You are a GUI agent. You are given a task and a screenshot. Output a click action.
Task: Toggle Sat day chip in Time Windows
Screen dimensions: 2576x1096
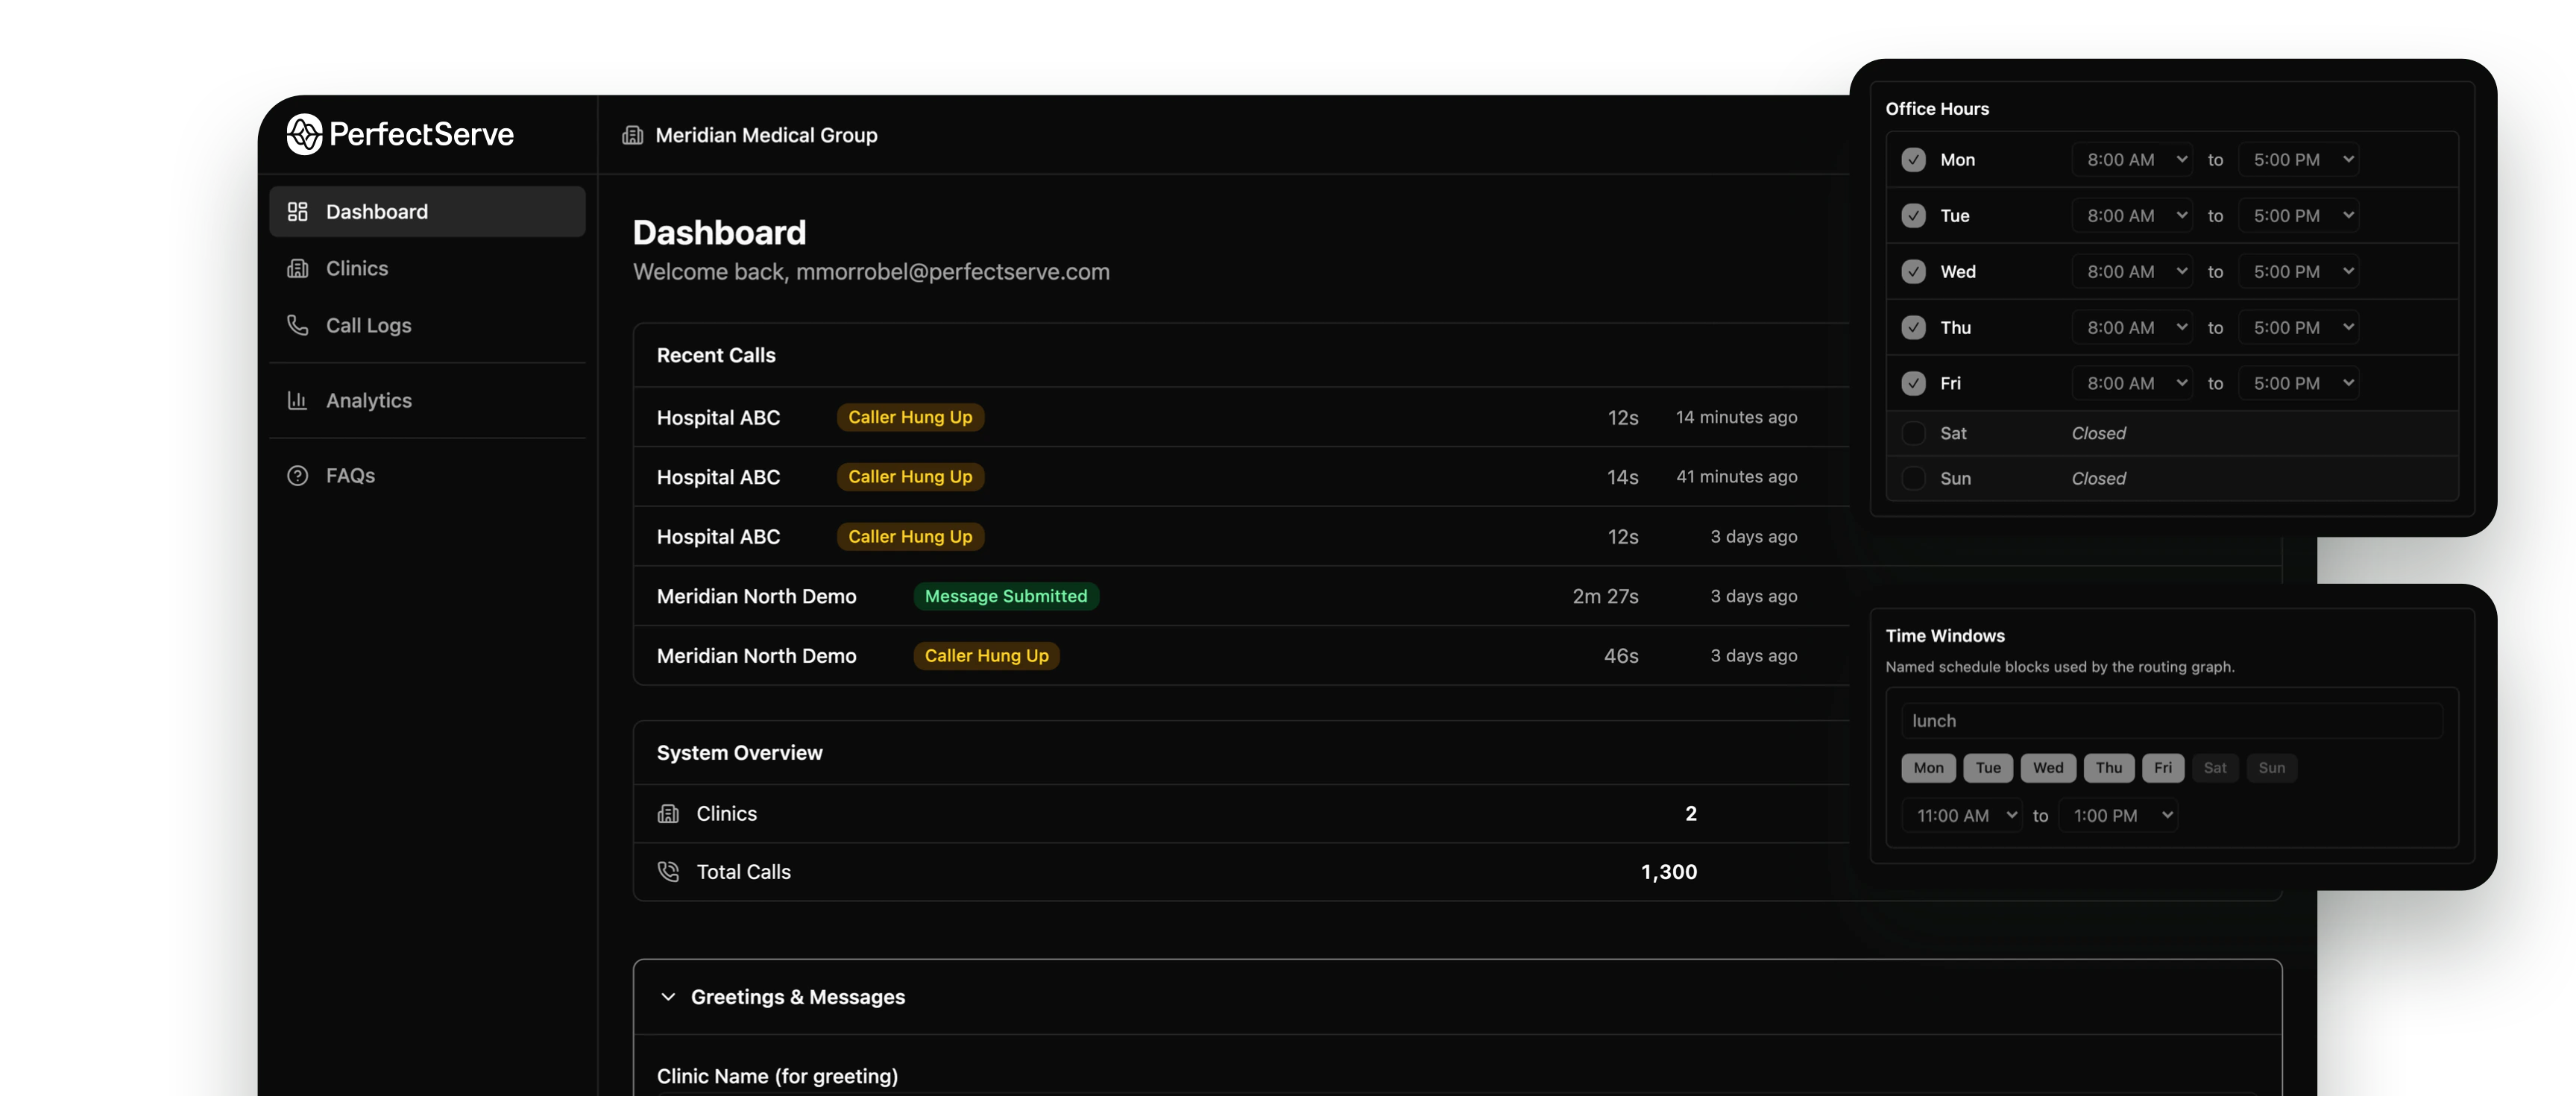tap(2214, 768)
